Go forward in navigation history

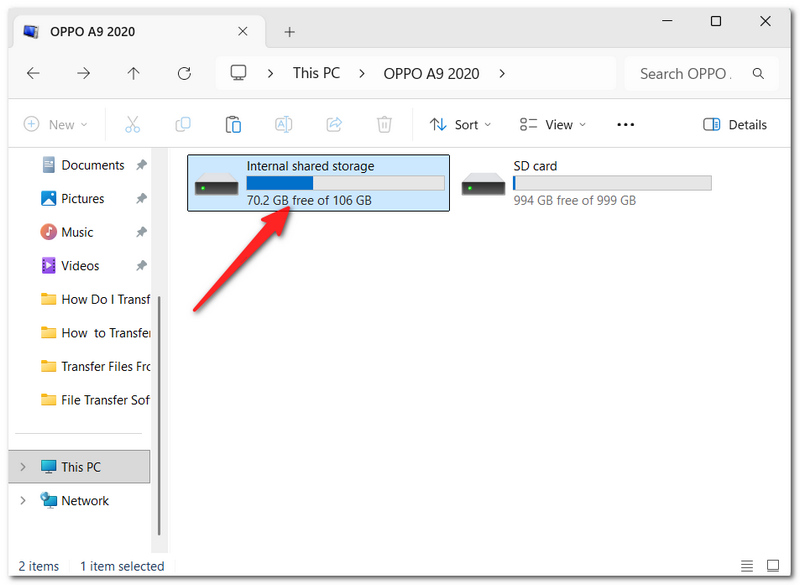click(83, 73)
